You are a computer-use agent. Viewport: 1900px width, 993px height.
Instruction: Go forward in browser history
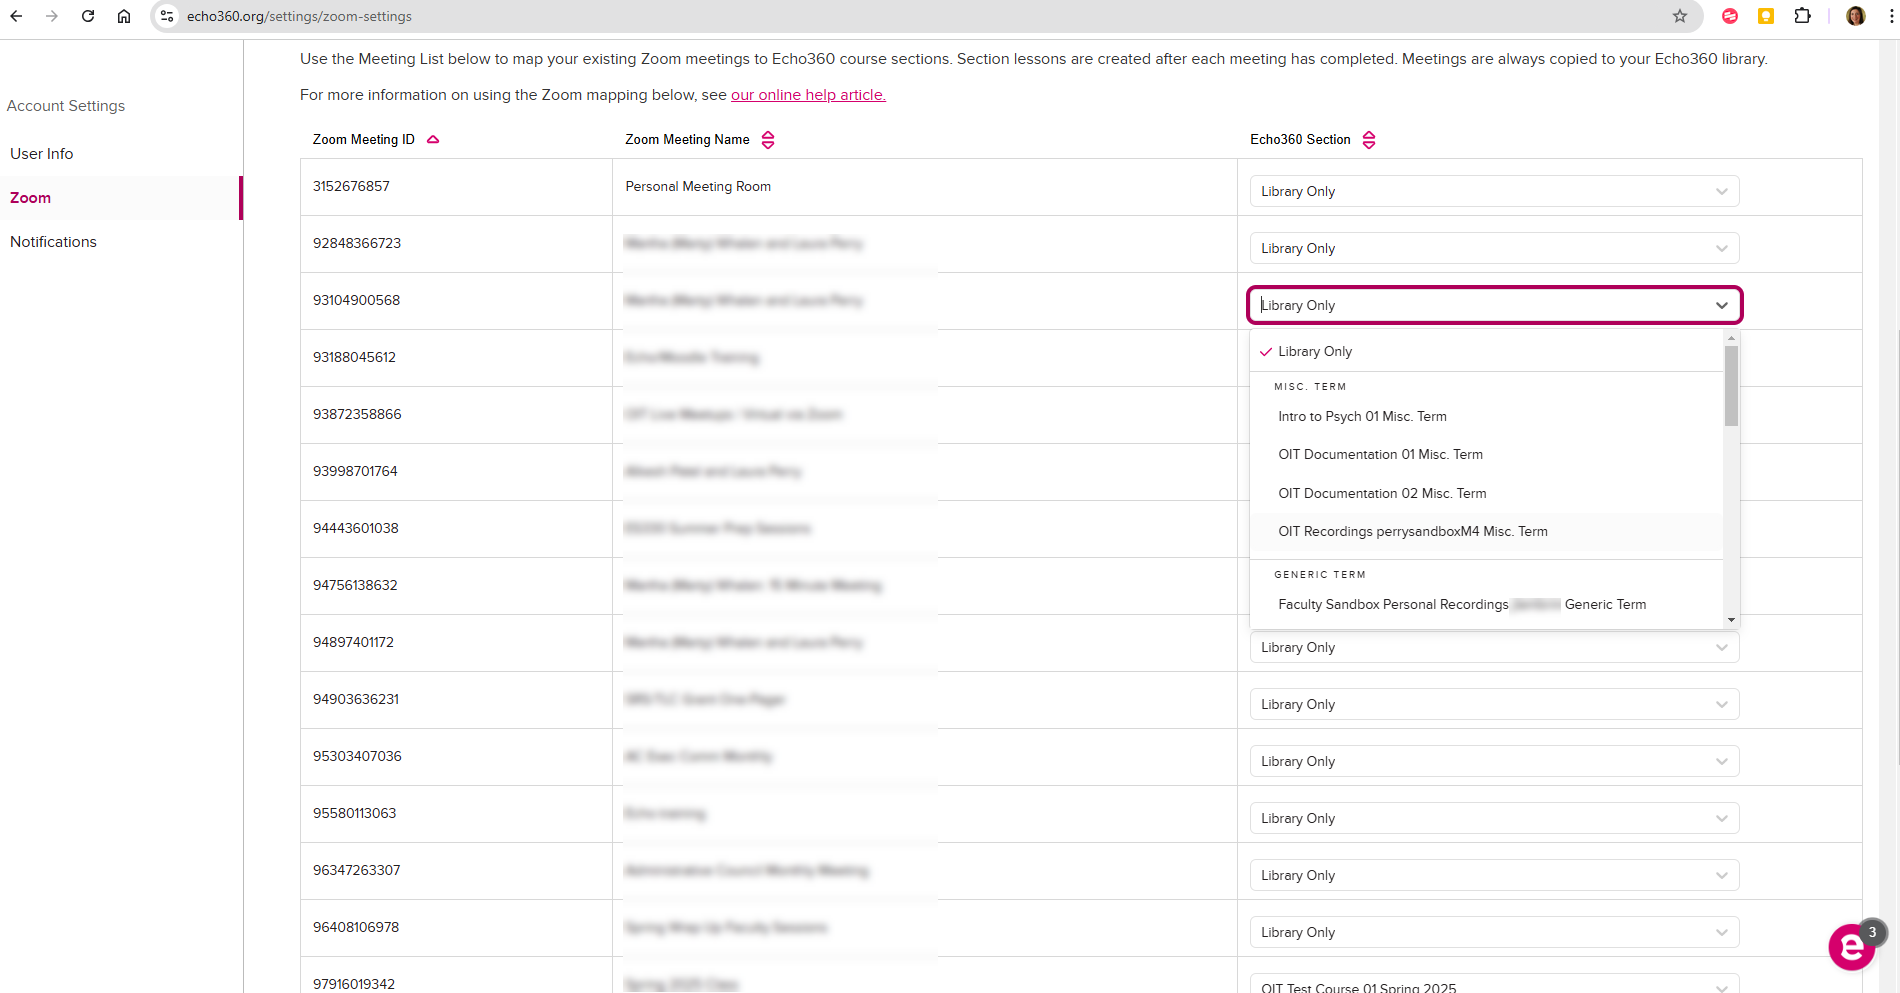52,16
